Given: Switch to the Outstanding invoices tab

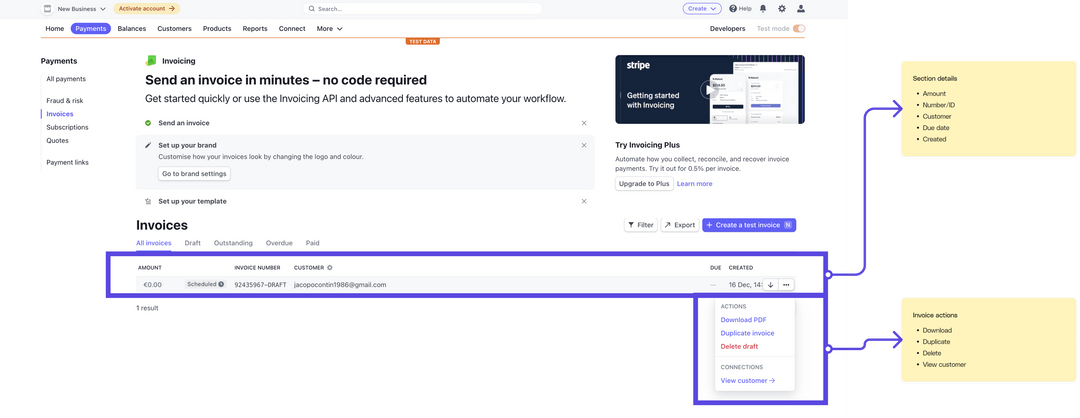Looking at the screenshot, I should pyautogui.click(x=233, y=243).
